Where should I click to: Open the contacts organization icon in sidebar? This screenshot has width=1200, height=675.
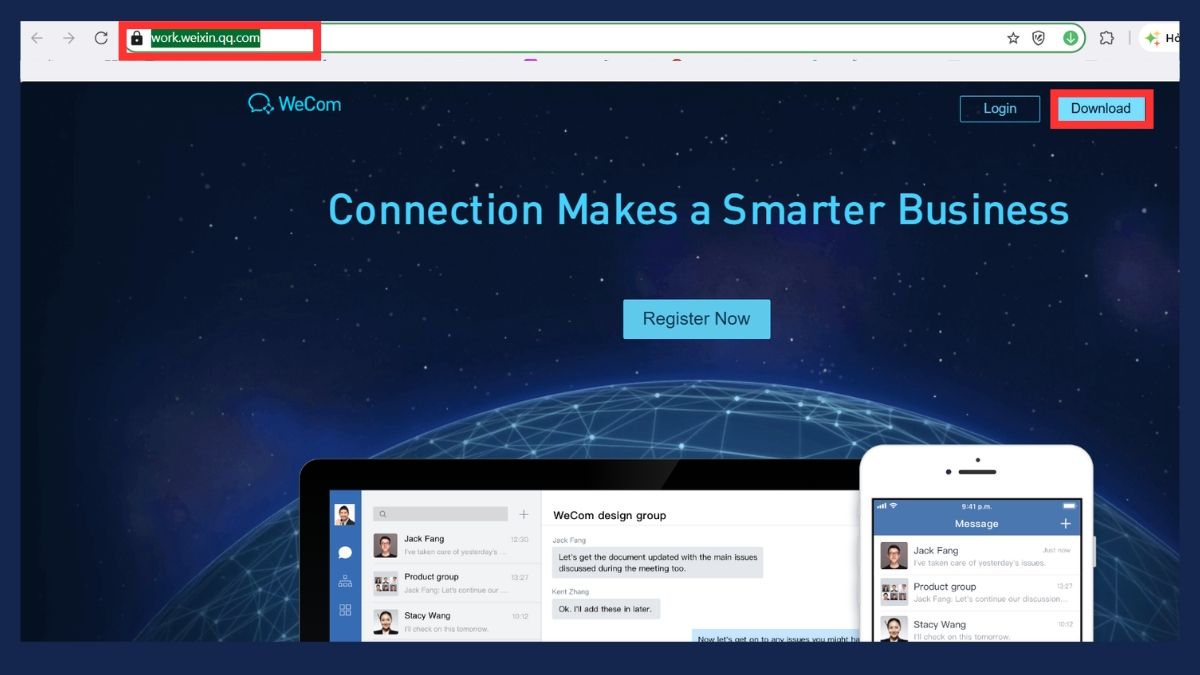click(x=345, y=581)
